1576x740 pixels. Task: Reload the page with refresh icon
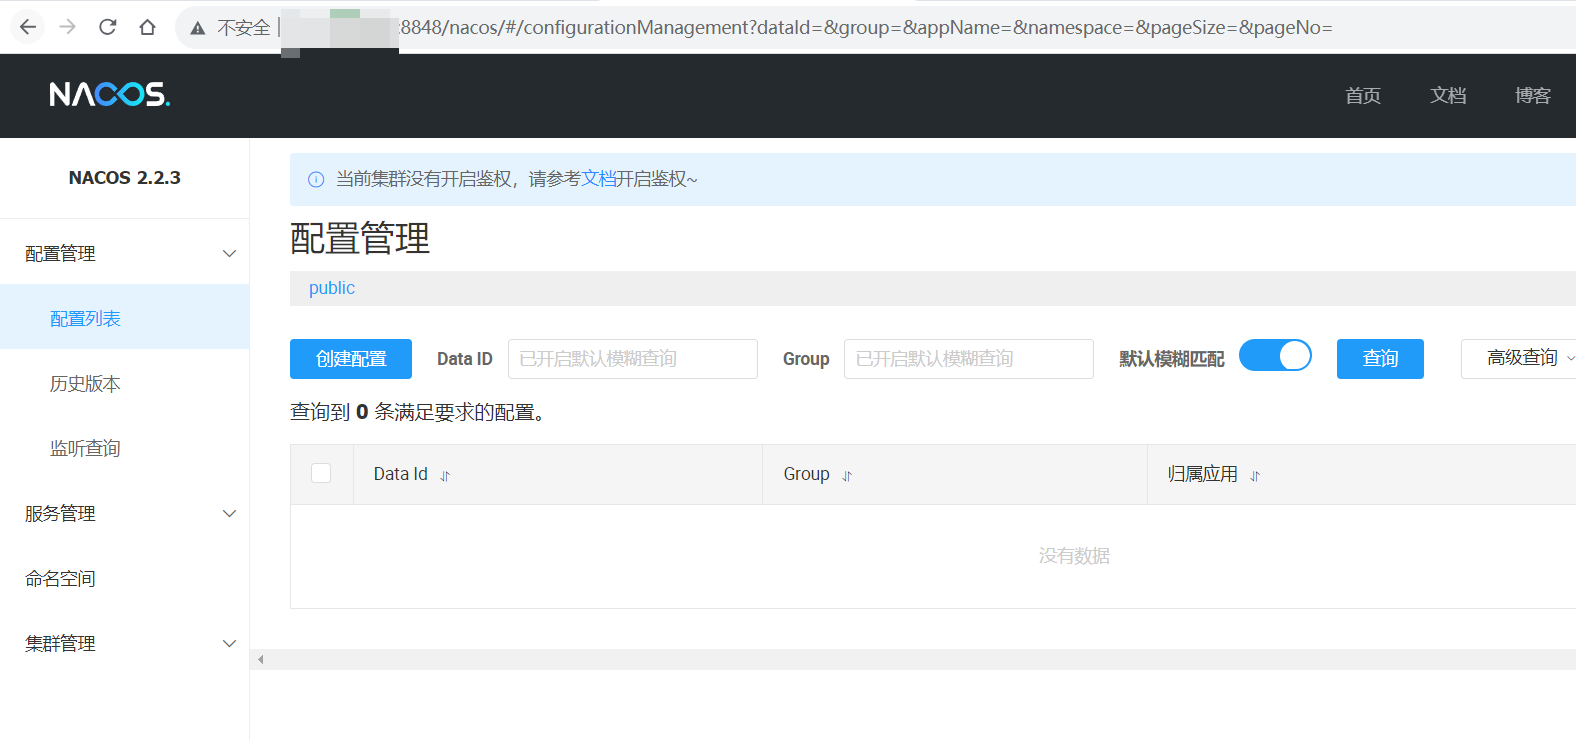click(x=108, y=27)
